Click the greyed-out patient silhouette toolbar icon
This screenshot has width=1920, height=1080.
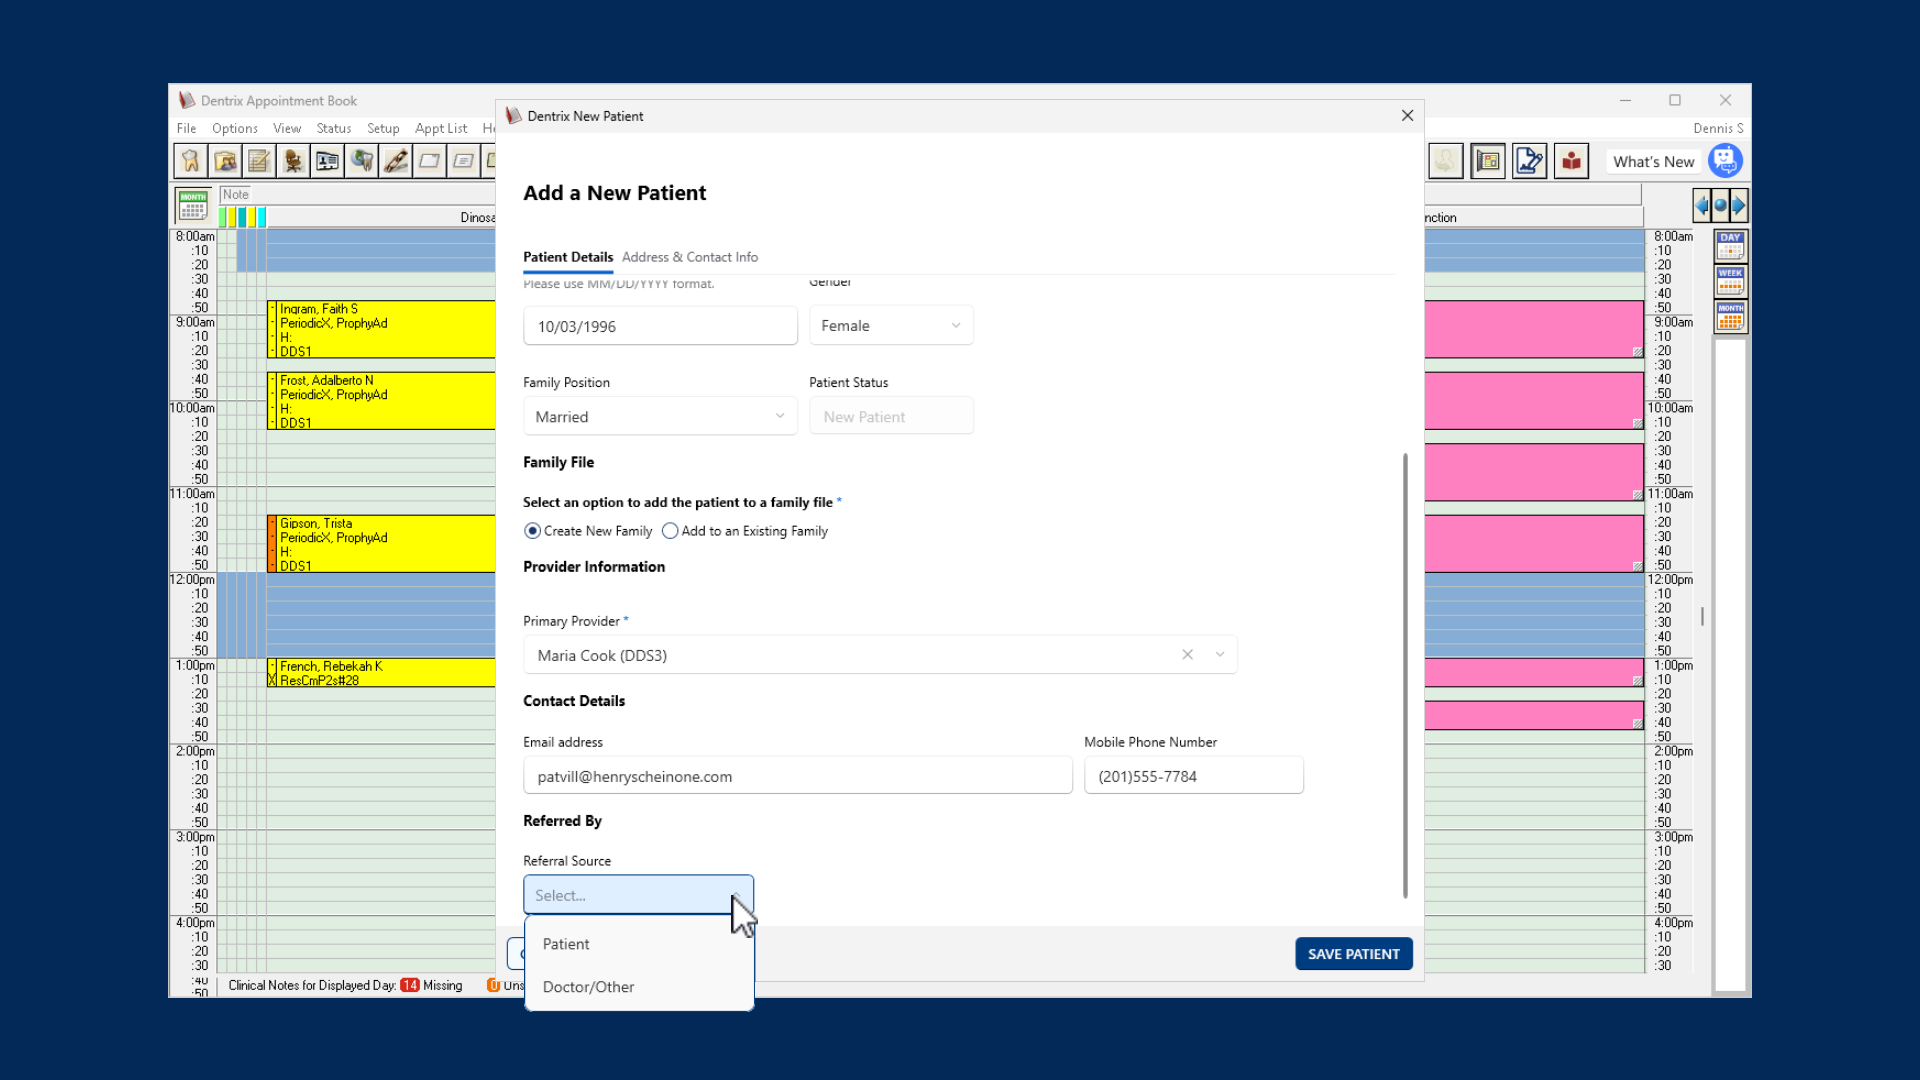coord(1445,161)
